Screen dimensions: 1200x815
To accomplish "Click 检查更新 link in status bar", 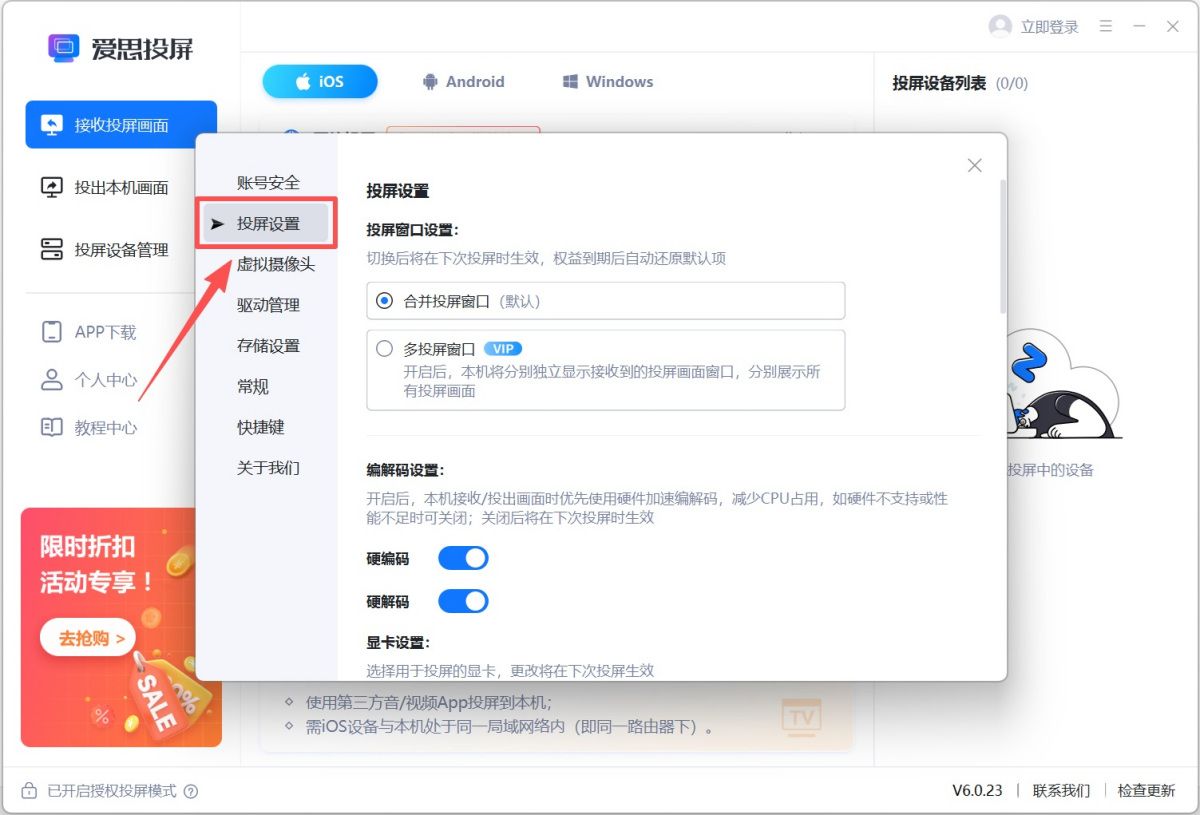I will click(x=1146, y=791).
